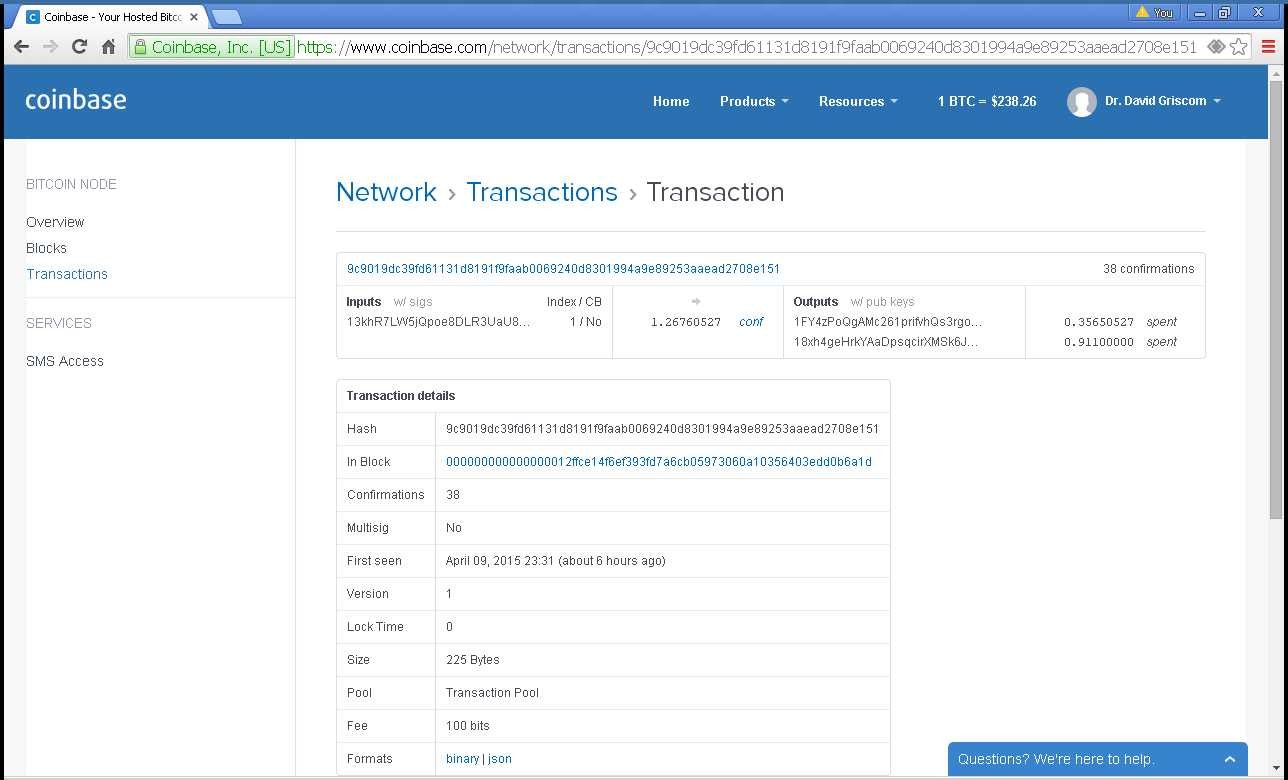Open the Products dropdown

pyautogui.click(x=754, y=101)
